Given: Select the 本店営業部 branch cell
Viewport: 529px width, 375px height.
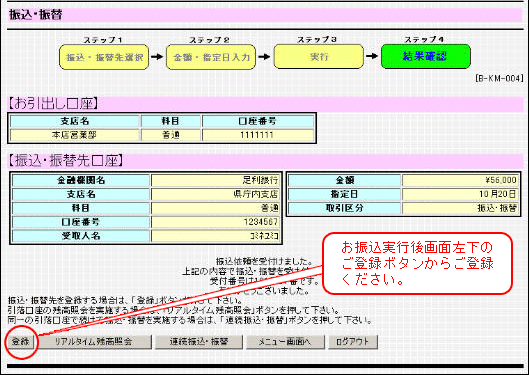Looking at the screenshot, I should [74, 135].
